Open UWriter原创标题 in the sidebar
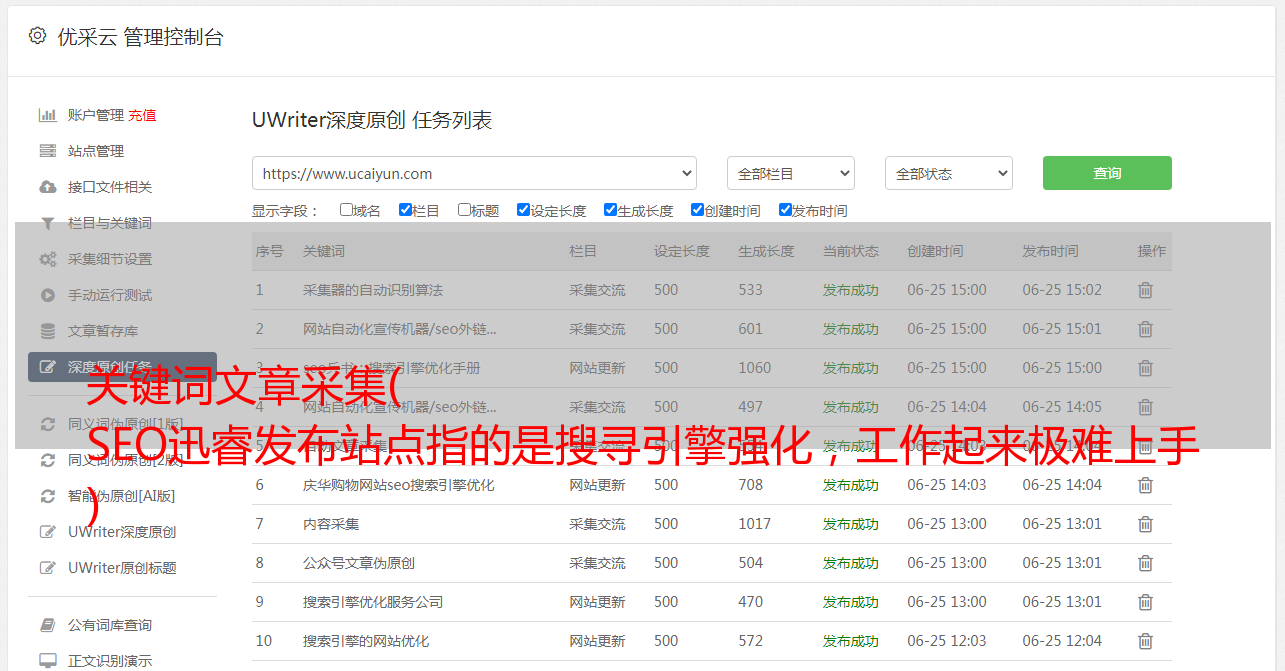This screenshot has width=1285, height=671. [122, 568]
